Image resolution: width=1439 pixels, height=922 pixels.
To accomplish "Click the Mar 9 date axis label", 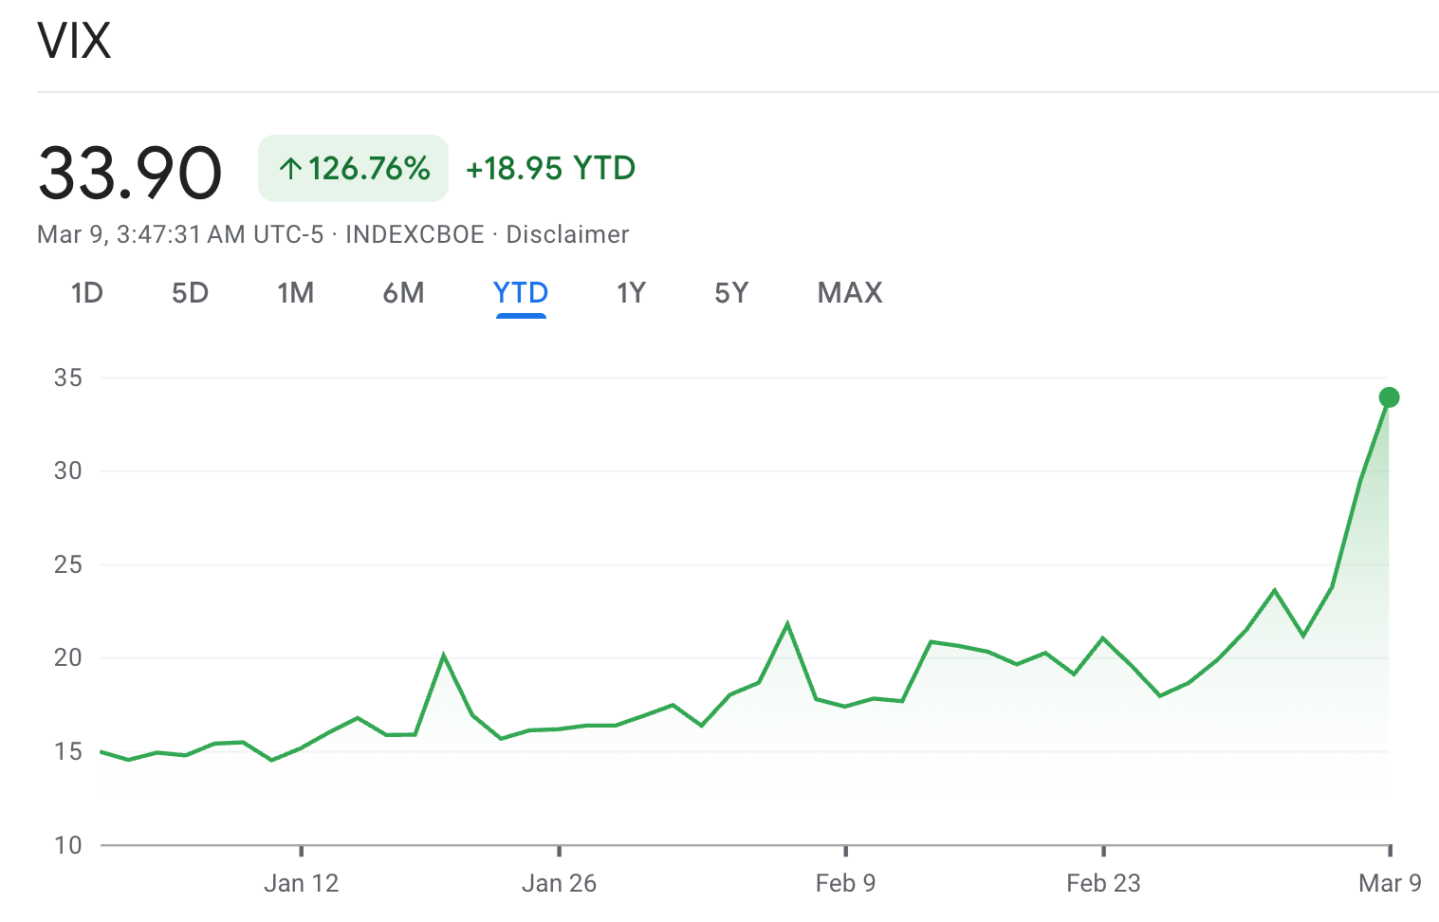I will coord(1389,883).
